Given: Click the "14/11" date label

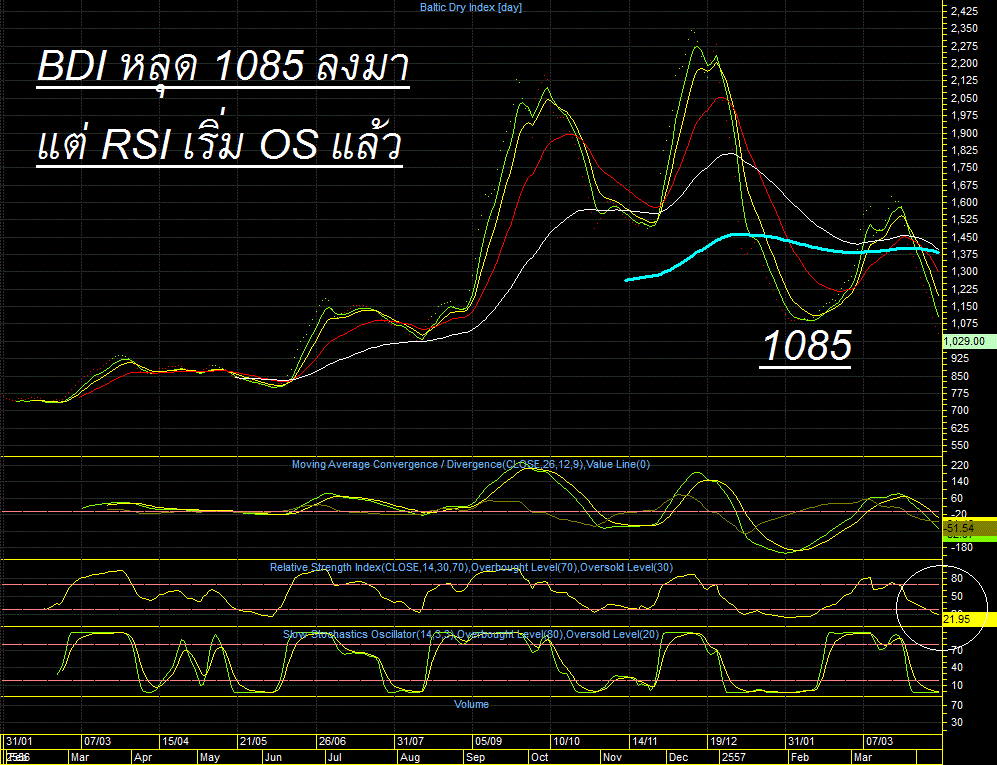Looking at the screenshot, I should (645, 741).
